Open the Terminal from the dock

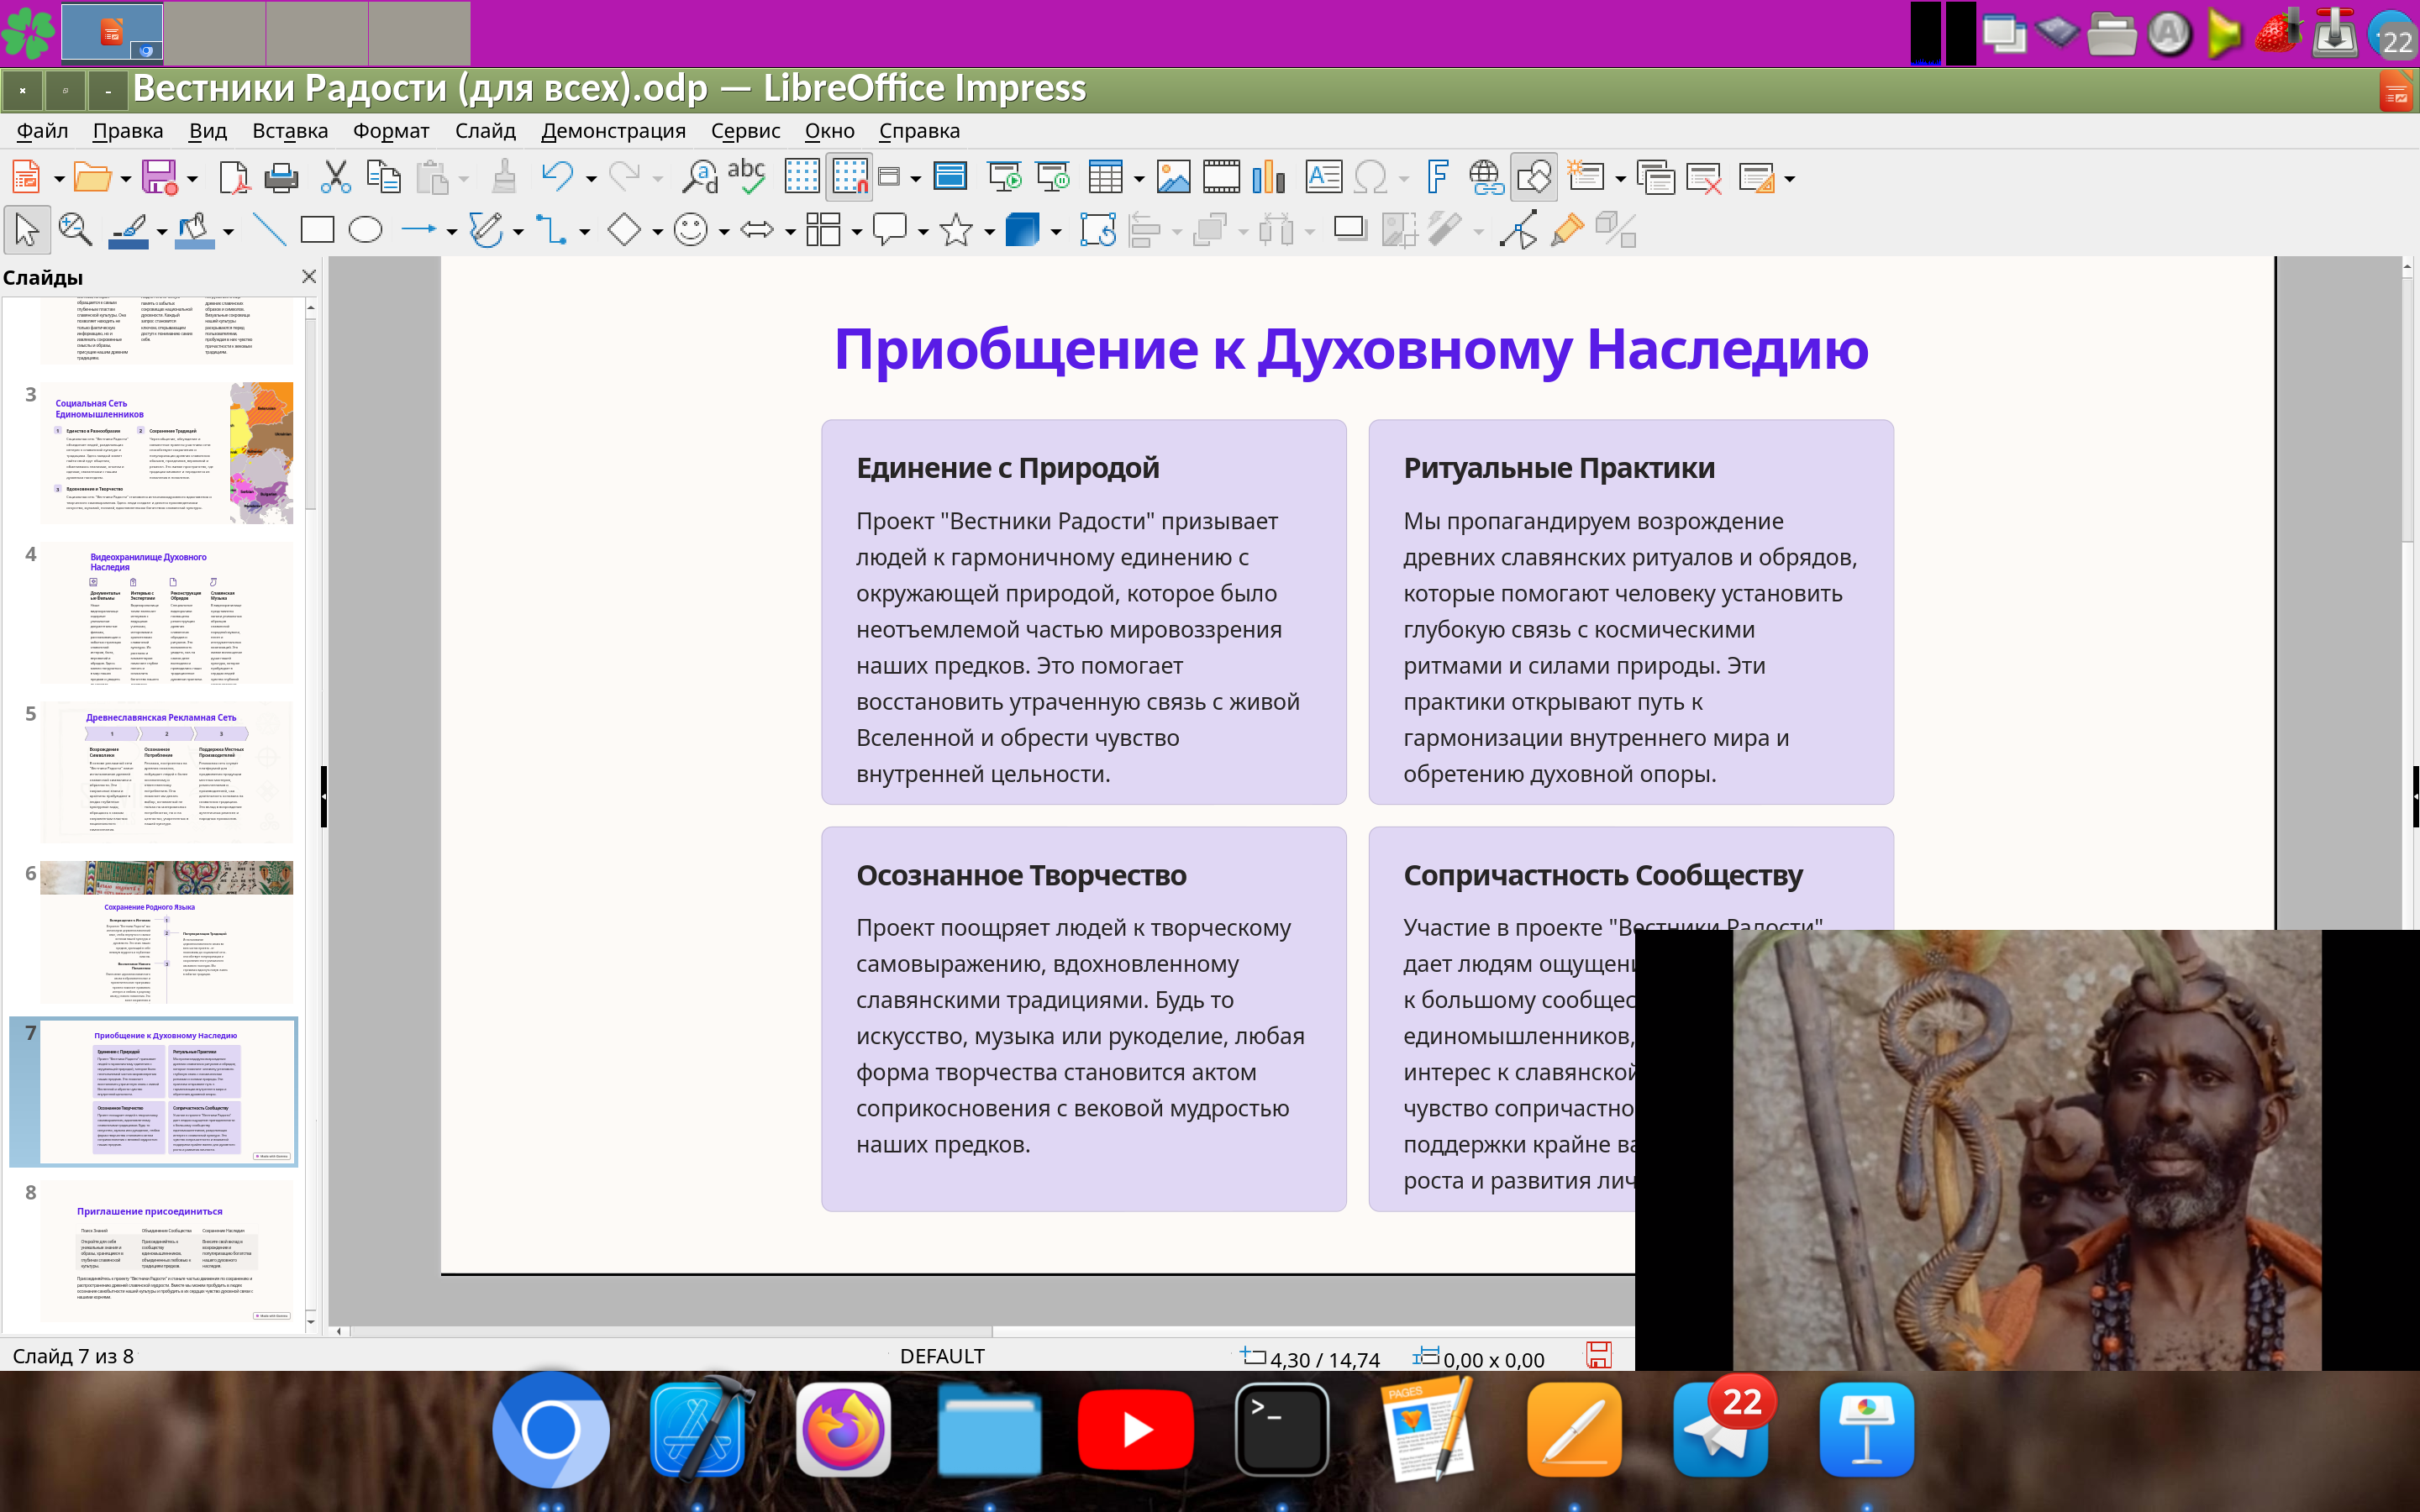[x=1281, y=1430]
